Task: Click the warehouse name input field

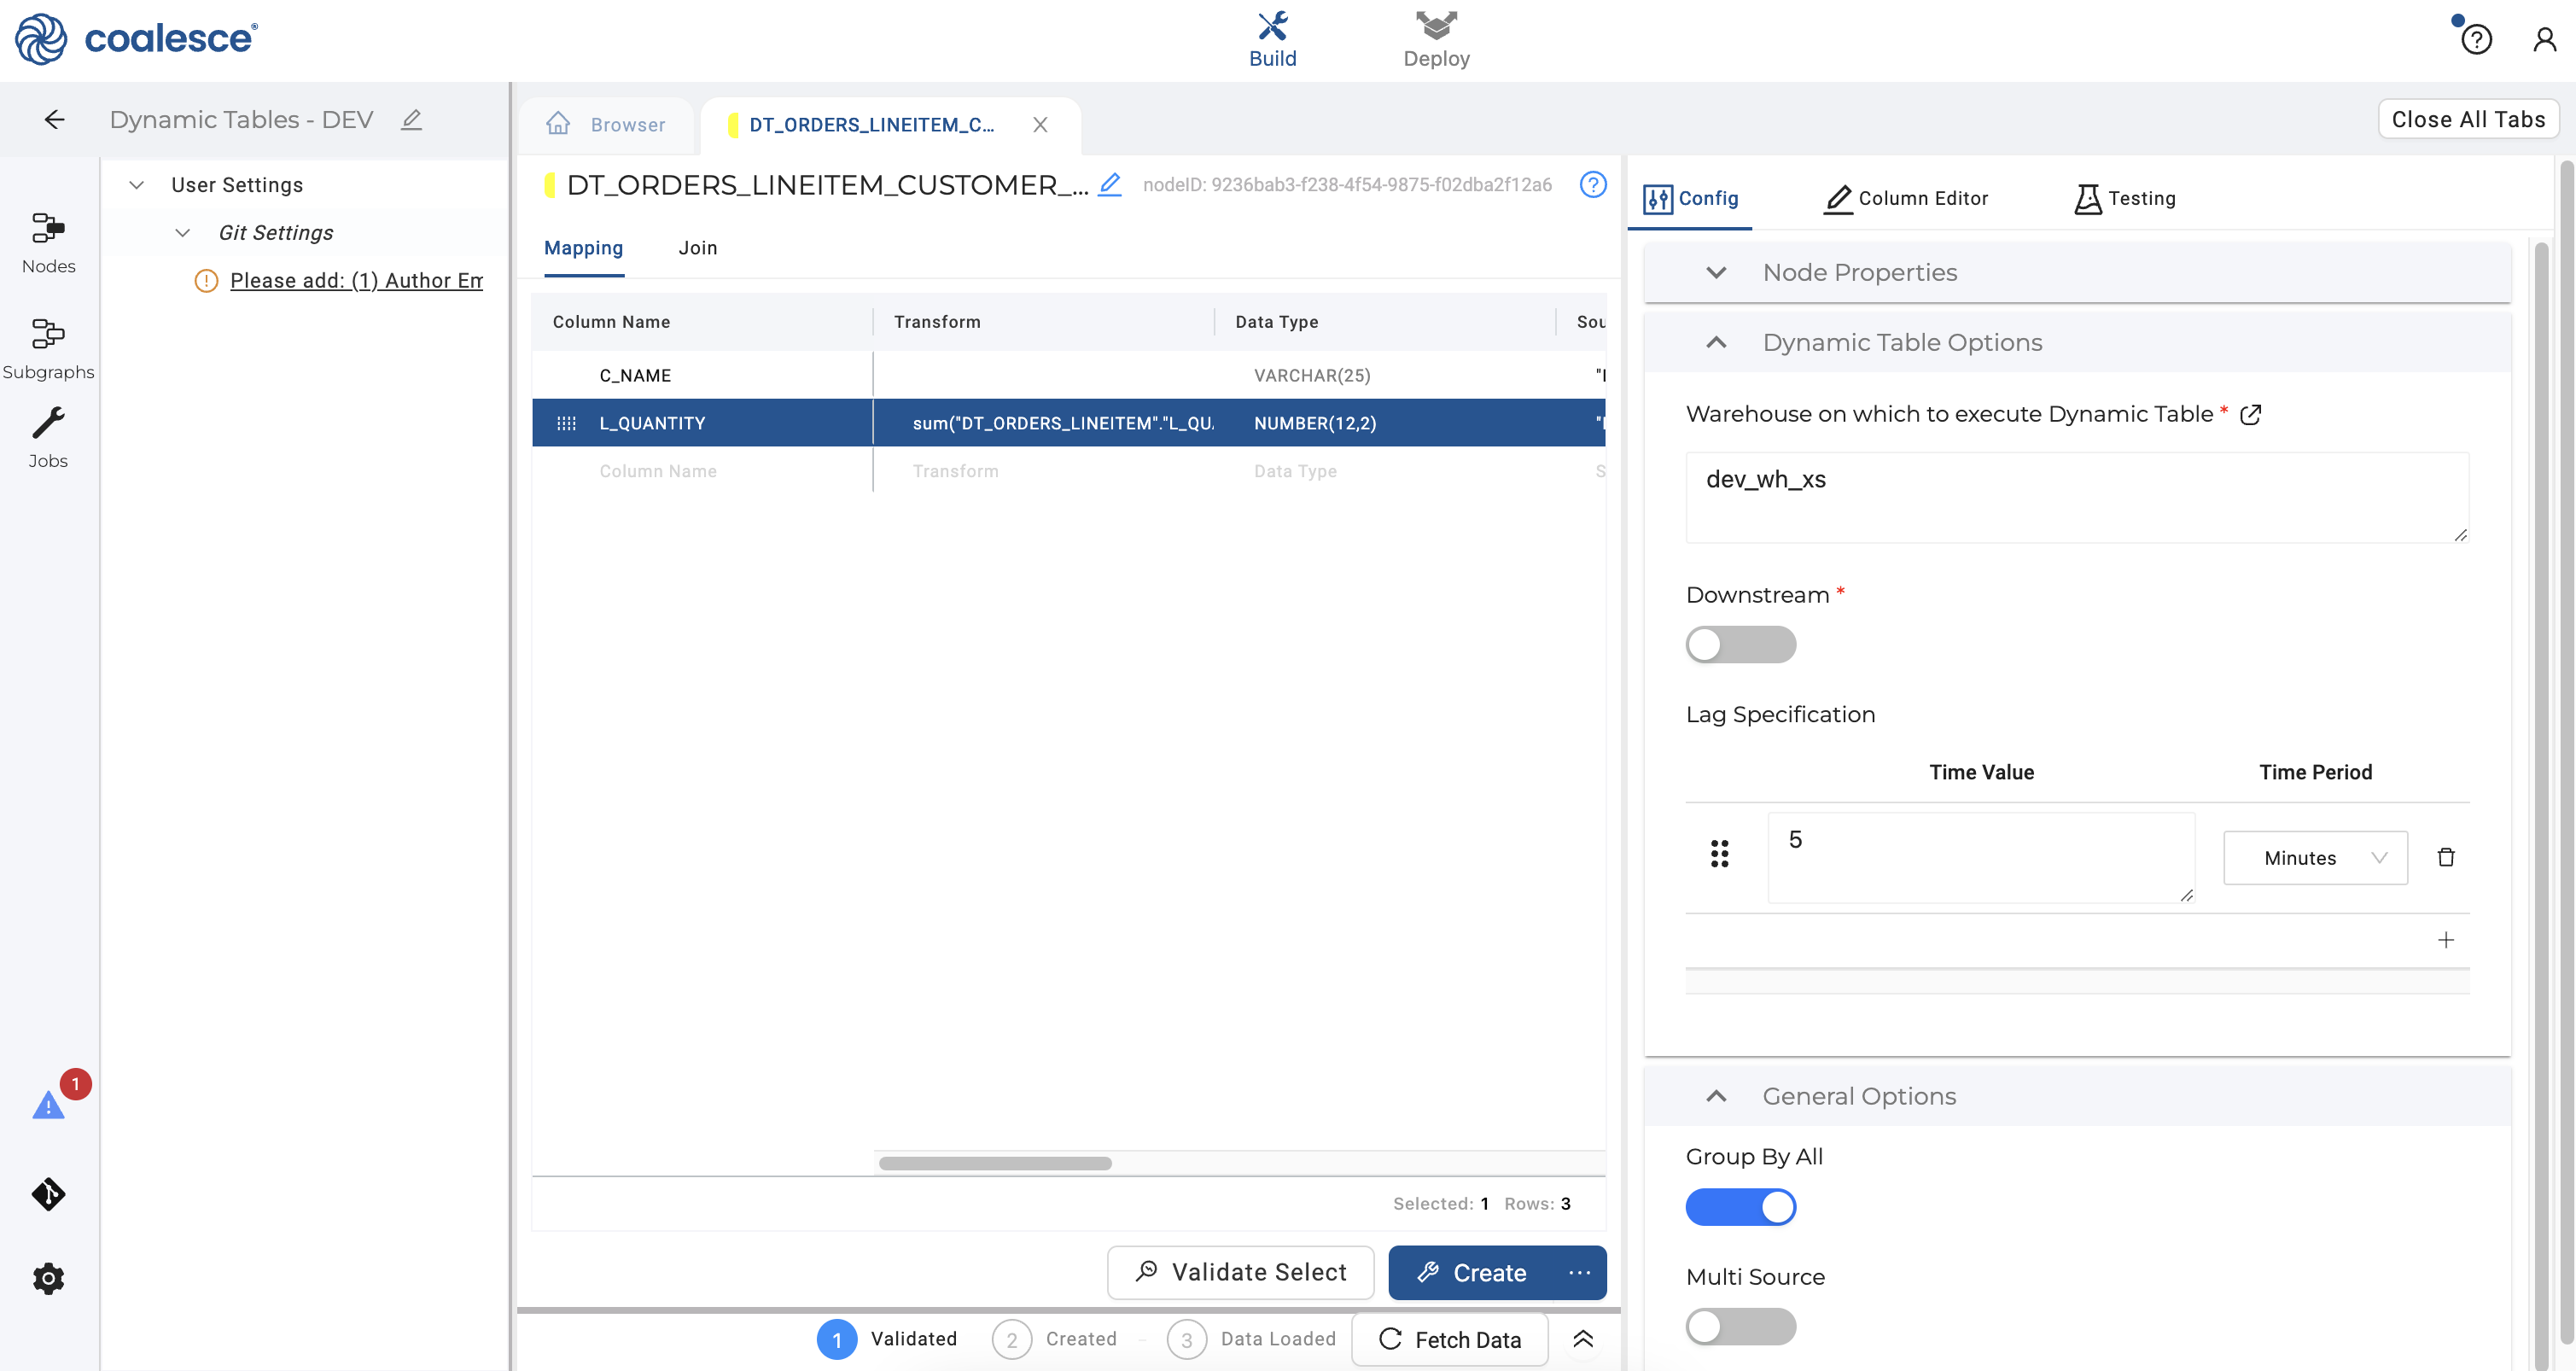Action: (2076, 497)
